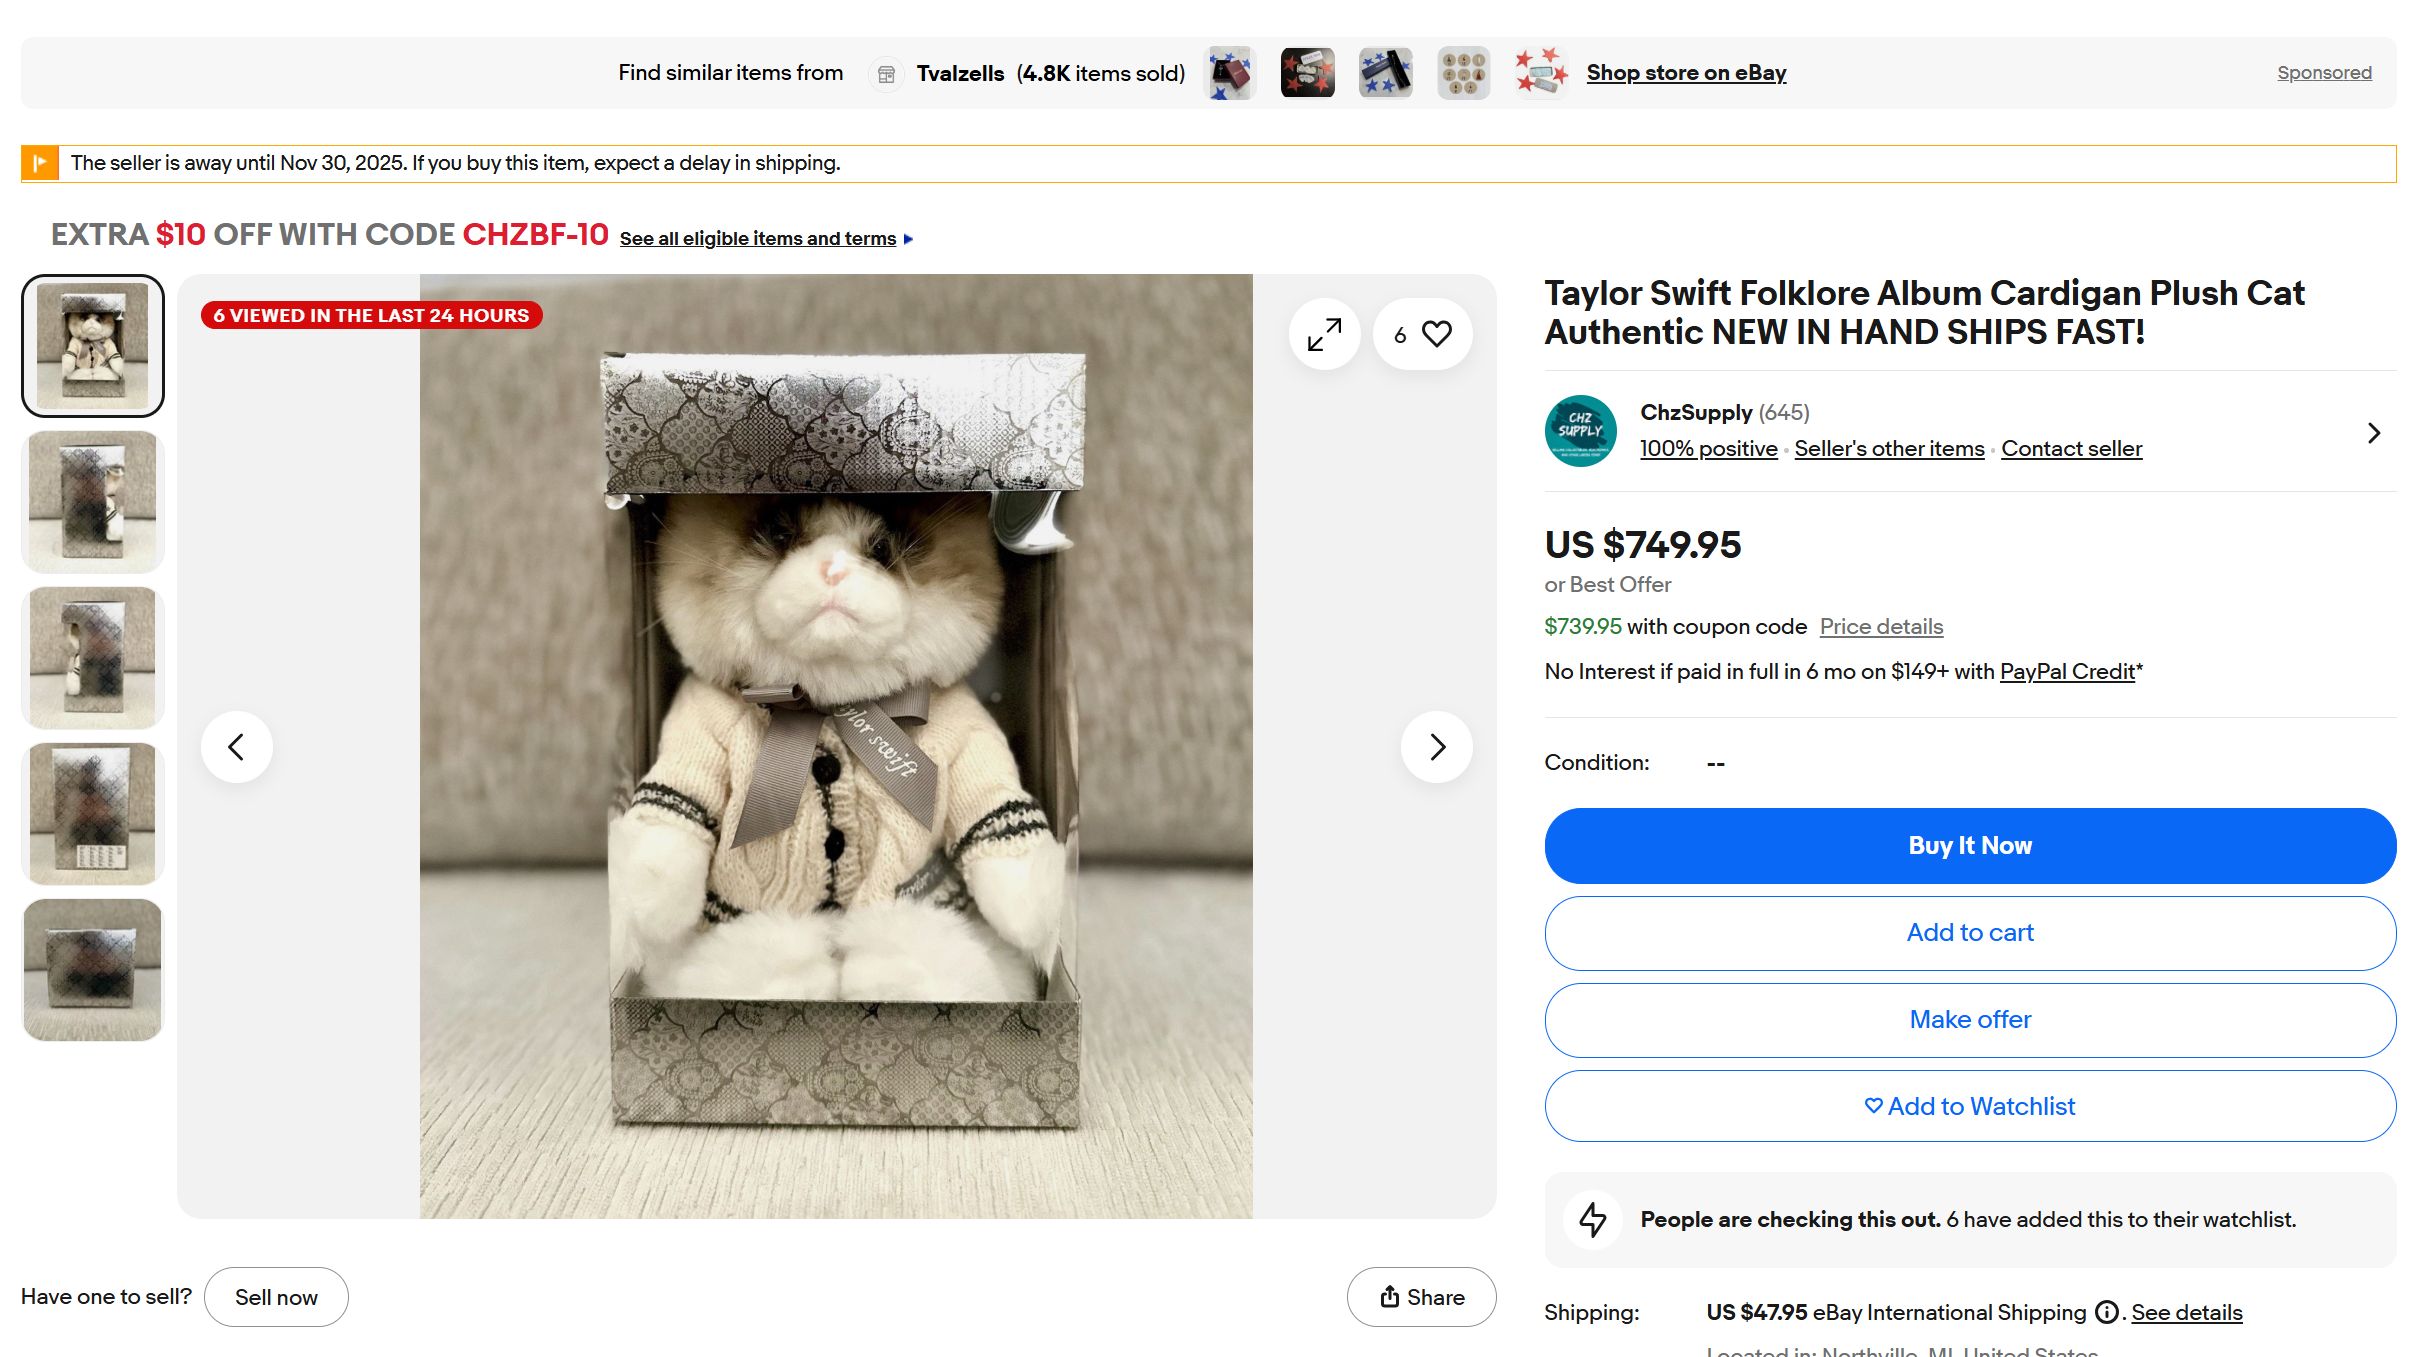Click the Make offer button
Viewport: 2429px width, 1357px height.
click(1968, 1019)
